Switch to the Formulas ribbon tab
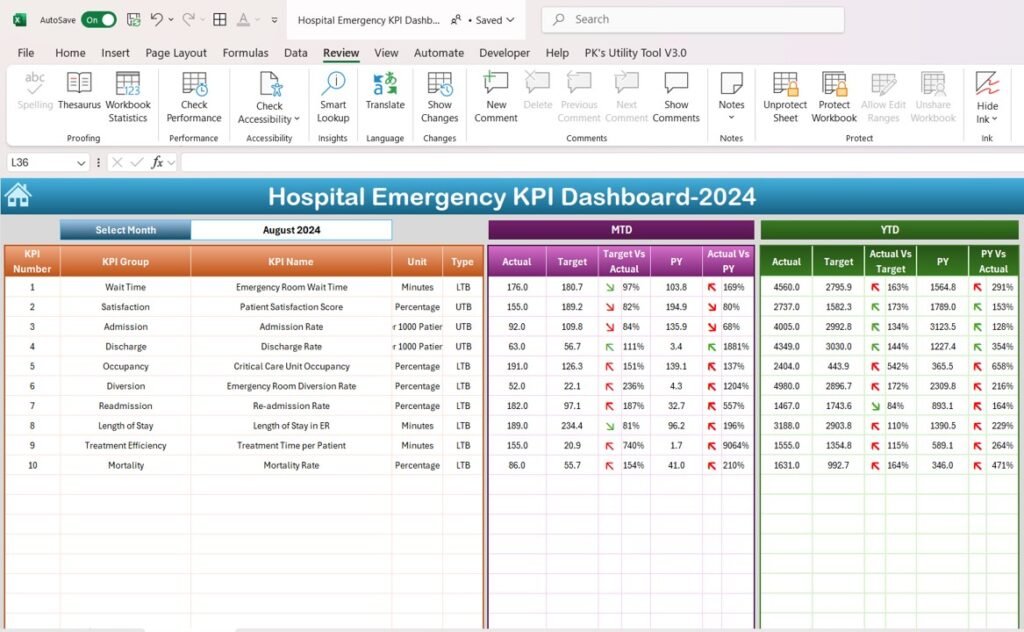This screenshot has height=632, width=1024. pos(245,53)
